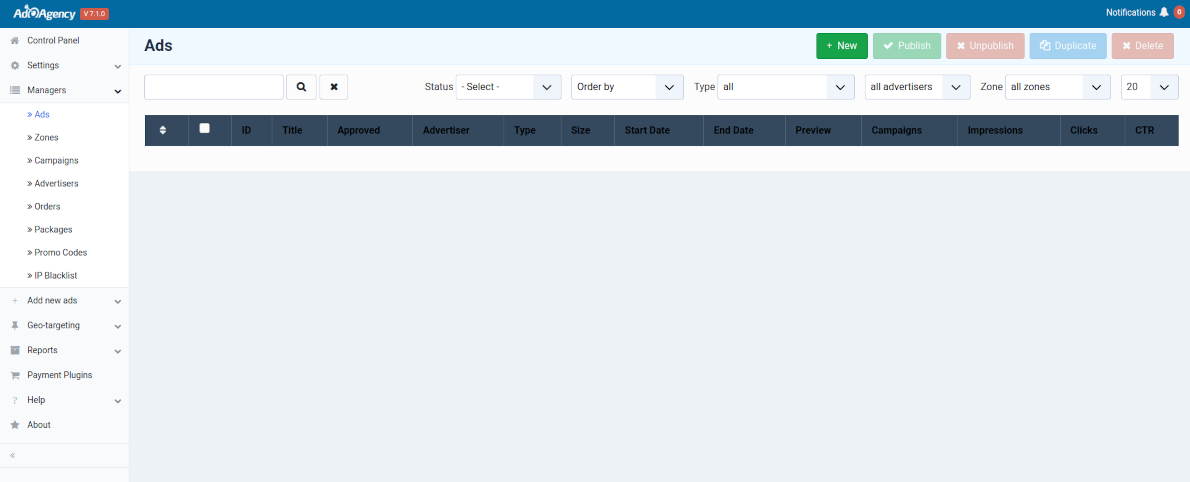Viewport: 1190px width, 482px height.
Task: Click the Help question mark icon
Action: point(14,400)
